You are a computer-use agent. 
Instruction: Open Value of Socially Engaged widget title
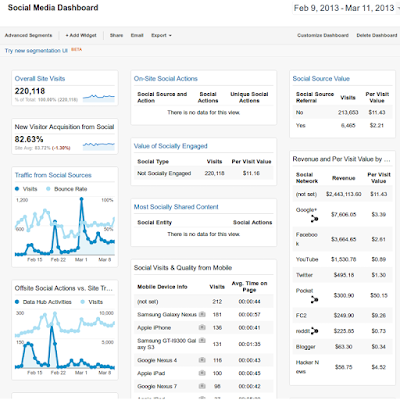(x=171, y=146)
